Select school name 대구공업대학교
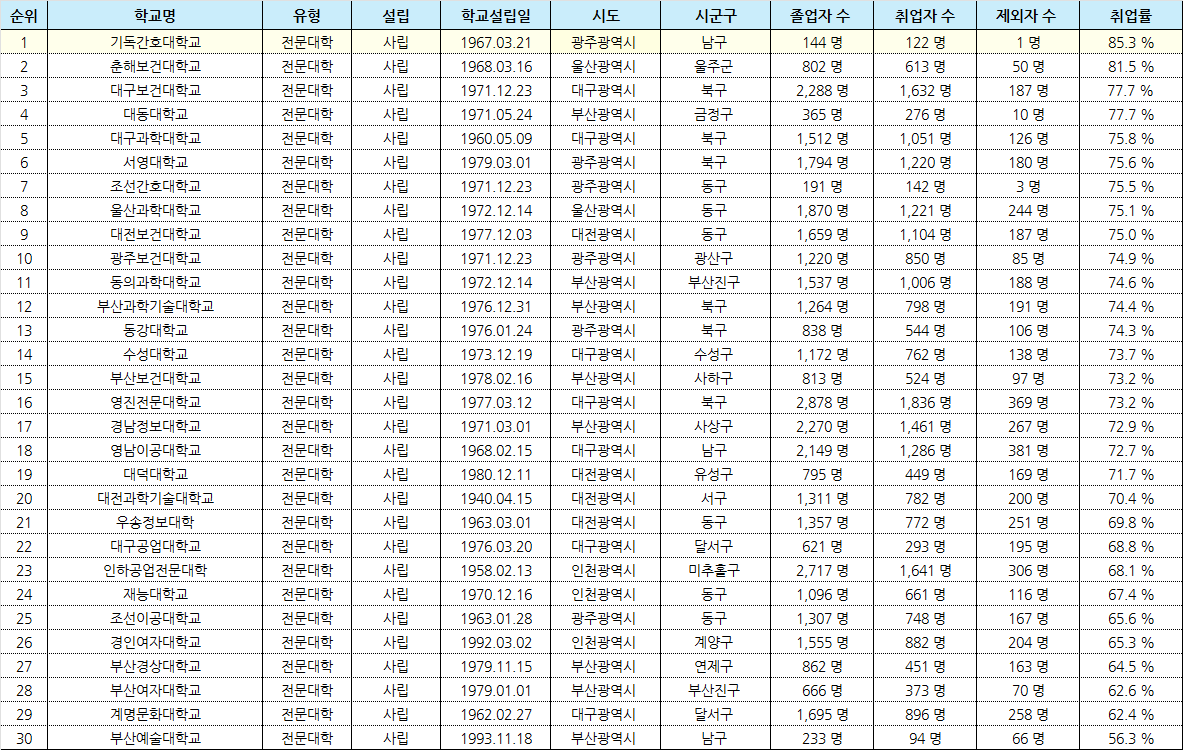Viewport: 1183px width, 750px height. (155, 546)
